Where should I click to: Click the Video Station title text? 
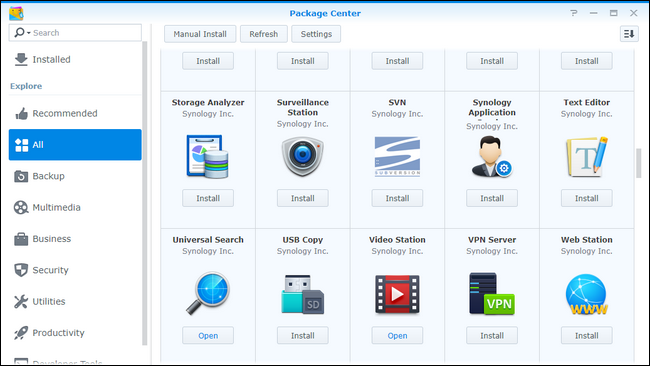(397, 240)
